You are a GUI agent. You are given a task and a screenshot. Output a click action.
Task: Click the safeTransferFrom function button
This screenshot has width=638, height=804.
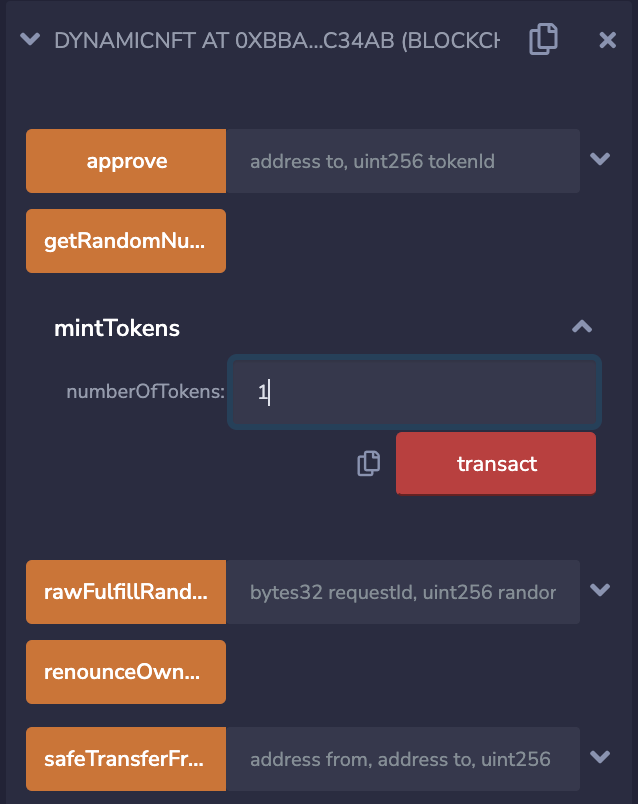point(126,759)
